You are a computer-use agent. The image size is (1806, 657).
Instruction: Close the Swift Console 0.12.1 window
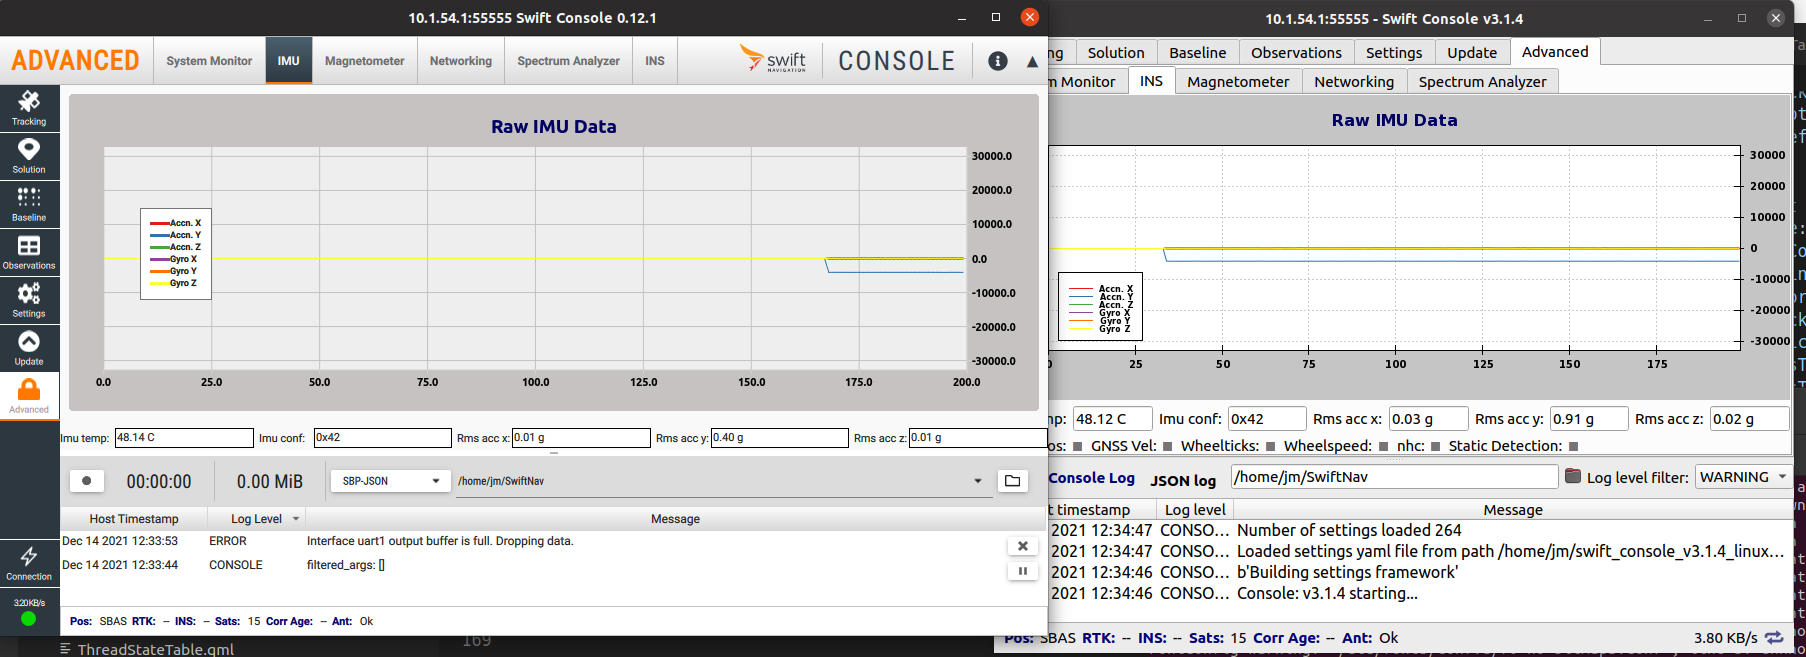tap(1030, 17)
